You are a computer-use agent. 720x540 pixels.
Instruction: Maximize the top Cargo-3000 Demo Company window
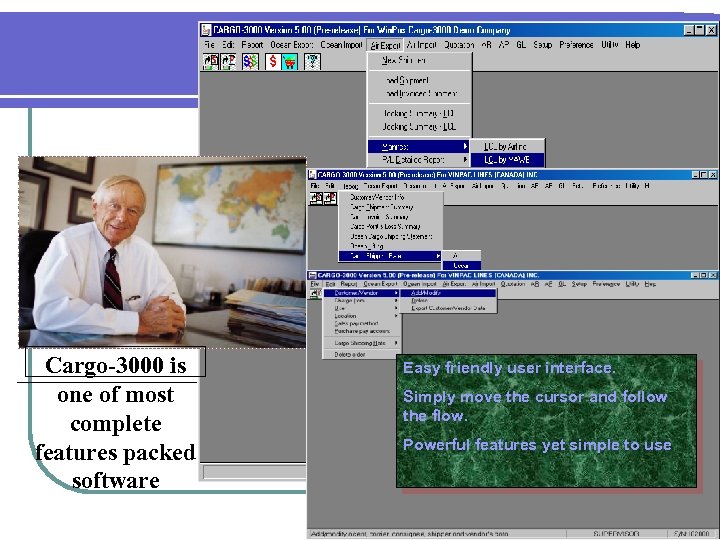699,30
